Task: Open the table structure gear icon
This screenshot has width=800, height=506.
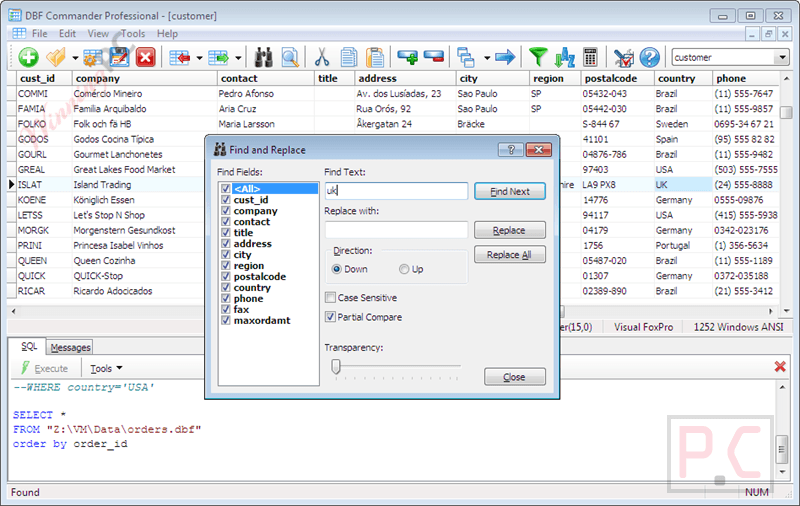Action: coord(92,58)
